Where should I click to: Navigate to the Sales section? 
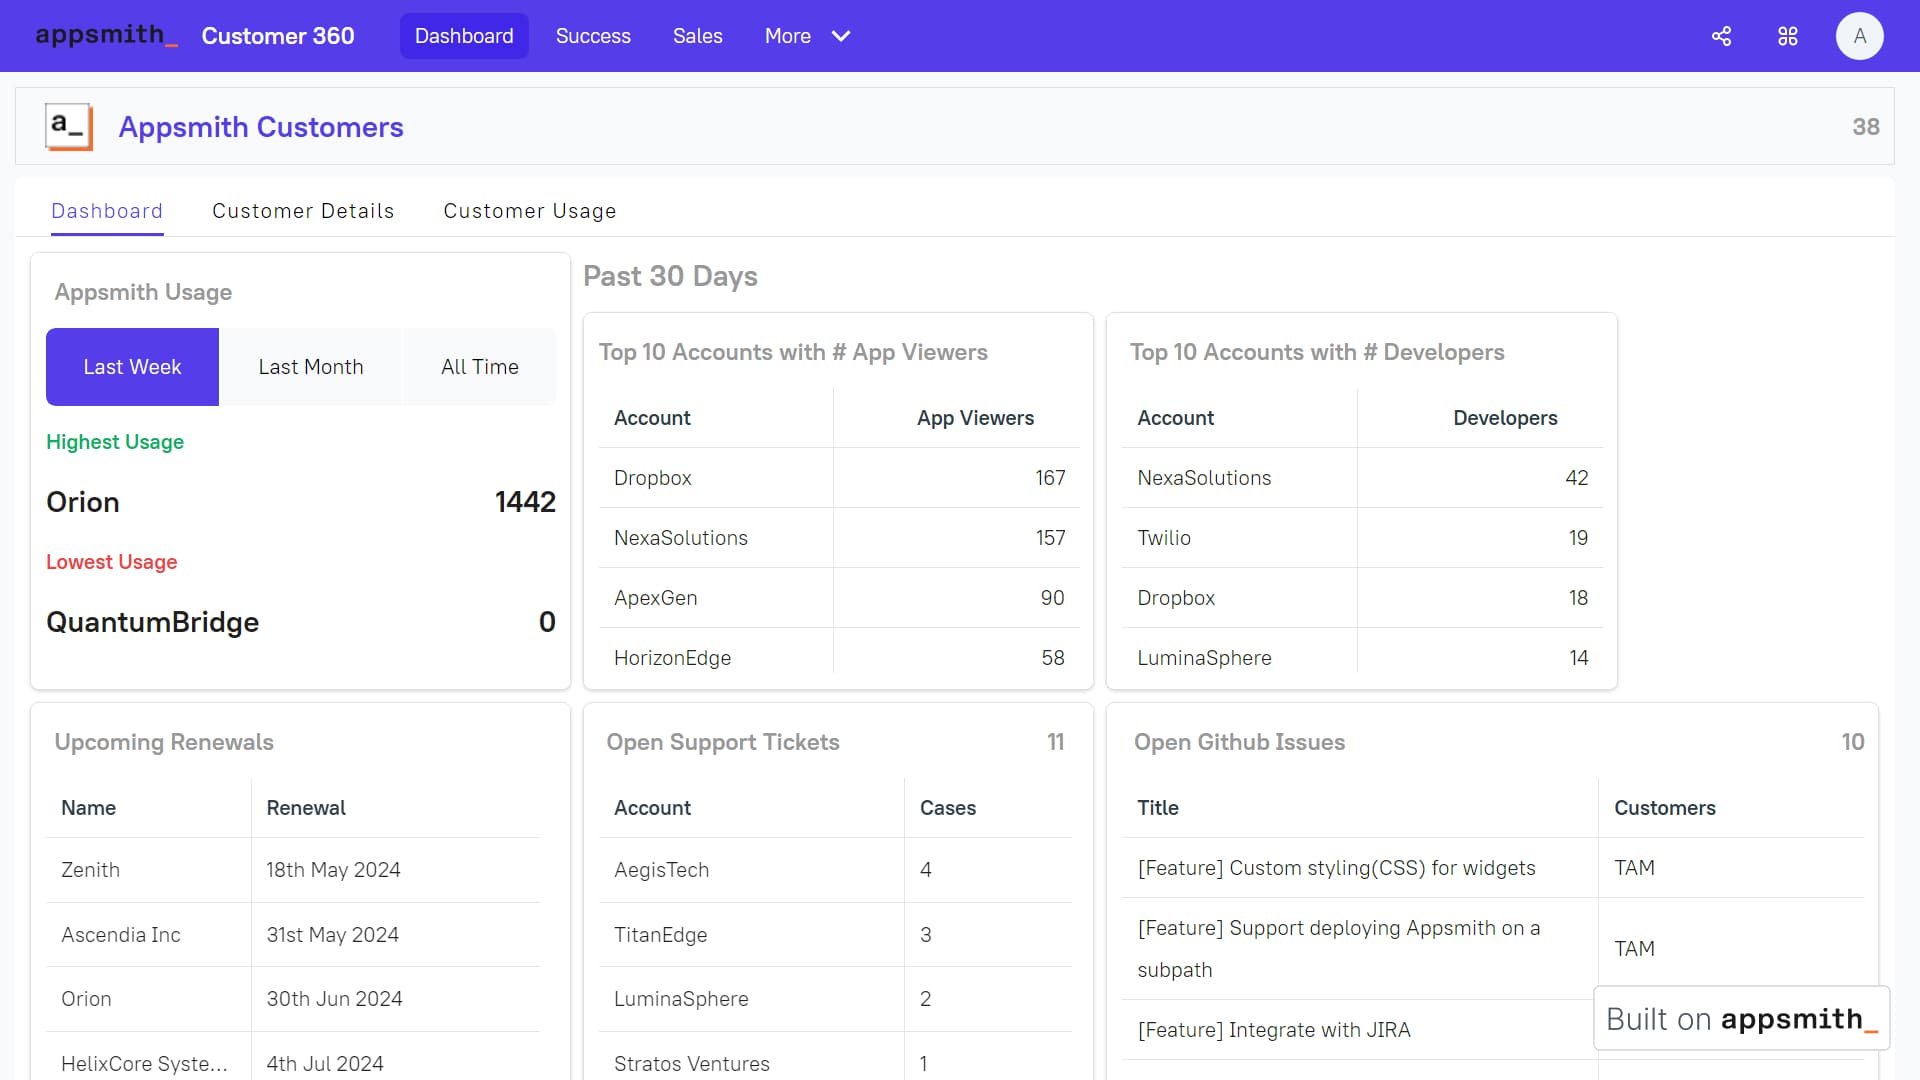point(697,36)
